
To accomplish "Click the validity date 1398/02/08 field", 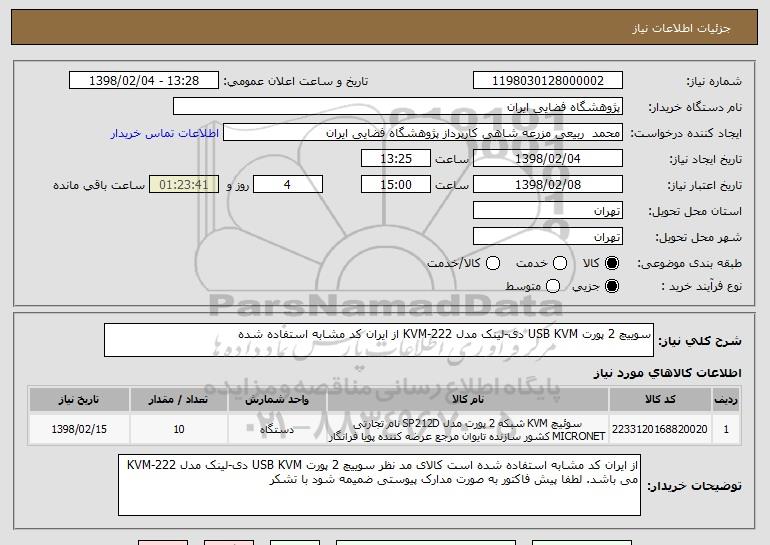I will (x=548, y=185).
